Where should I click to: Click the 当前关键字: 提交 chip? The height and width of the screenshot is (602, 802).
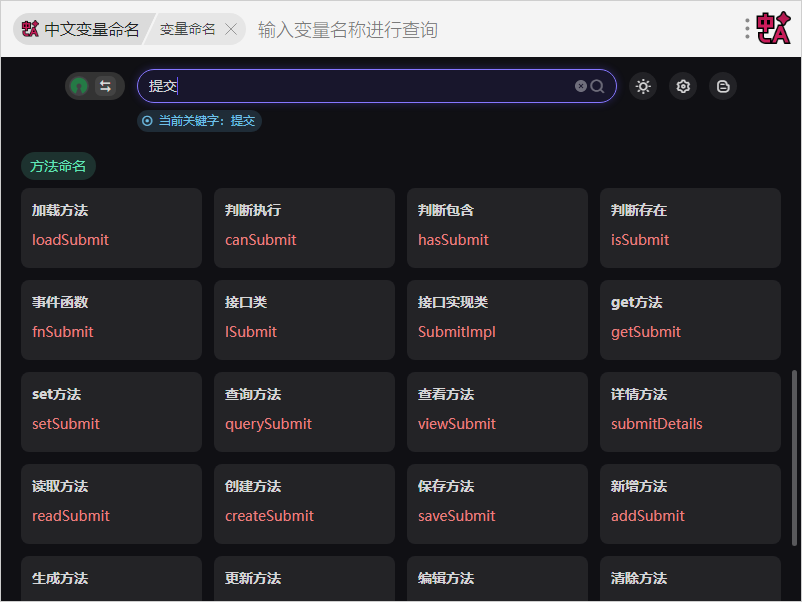pos(199,121)
